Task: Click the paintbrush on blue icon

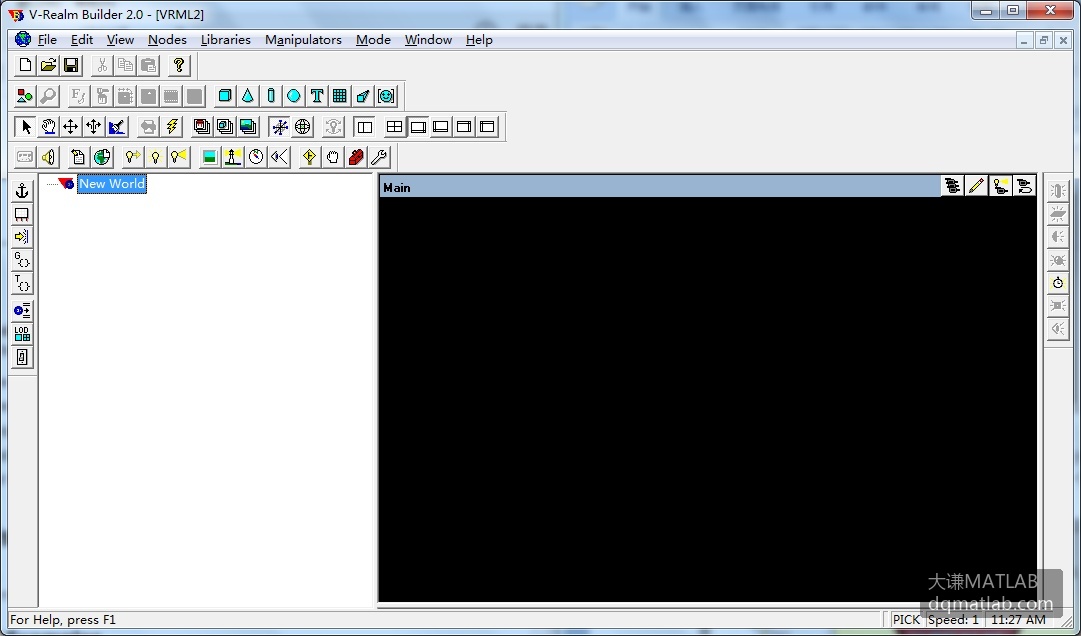Action: (x=117, y=127)
